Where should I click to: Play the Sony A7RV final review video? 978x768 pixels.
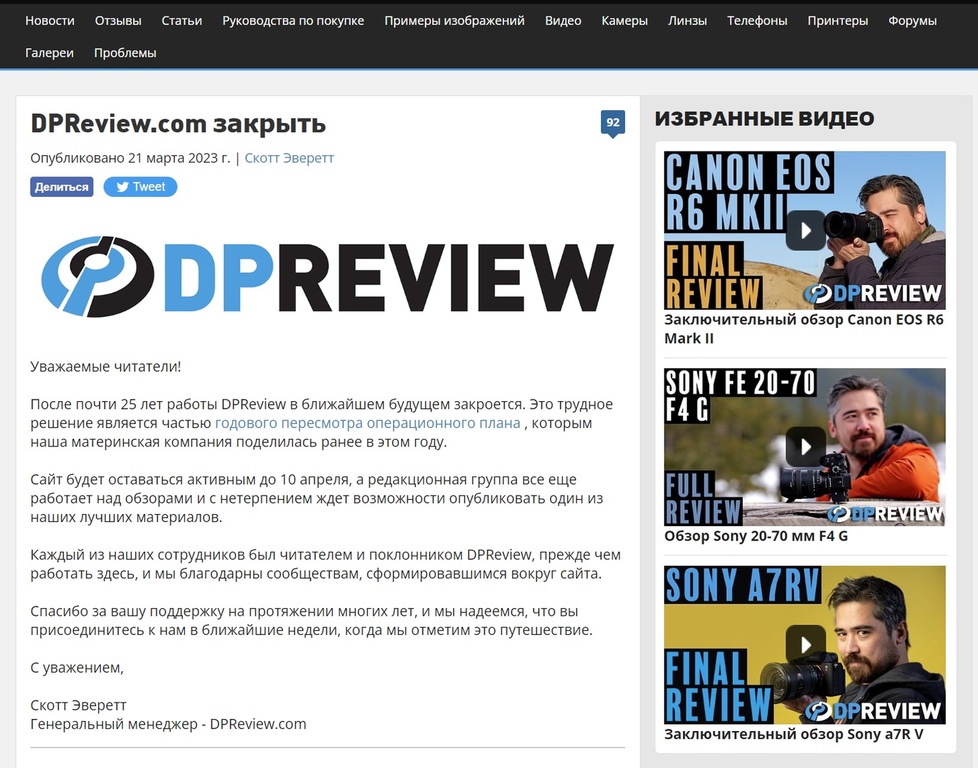tap(805, 644)
